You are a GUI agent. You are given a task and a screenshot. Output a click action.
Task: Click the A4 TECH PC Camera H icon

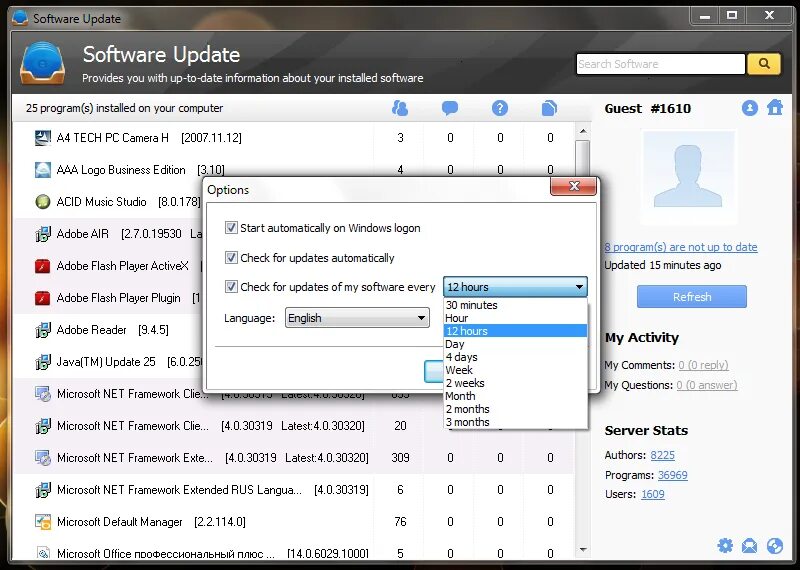[43, 138]
